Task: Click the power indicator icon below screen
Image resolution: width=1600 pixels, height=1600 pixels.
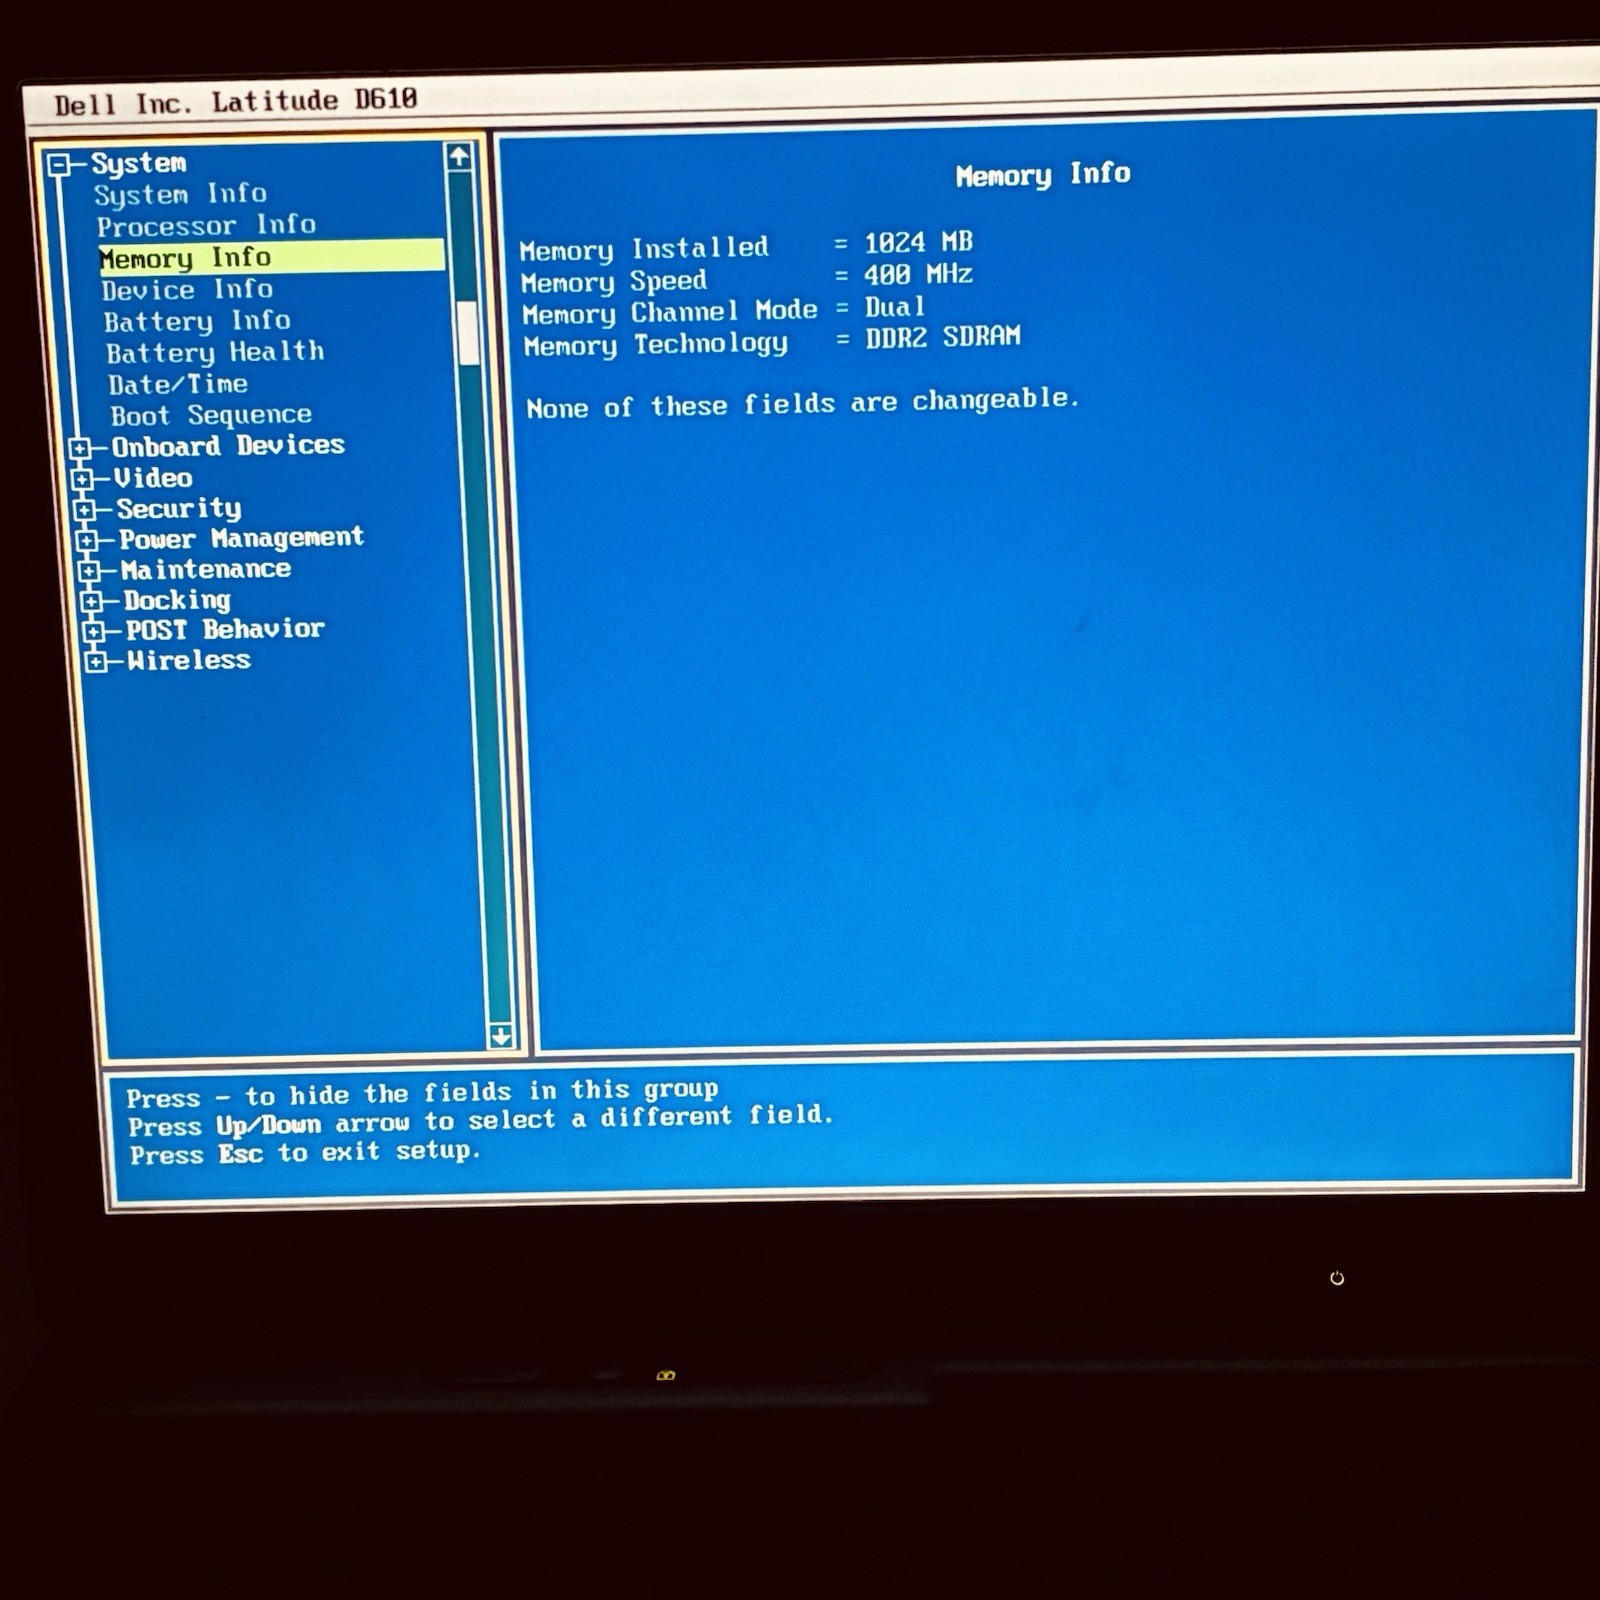Action: click(1337, 1278)
